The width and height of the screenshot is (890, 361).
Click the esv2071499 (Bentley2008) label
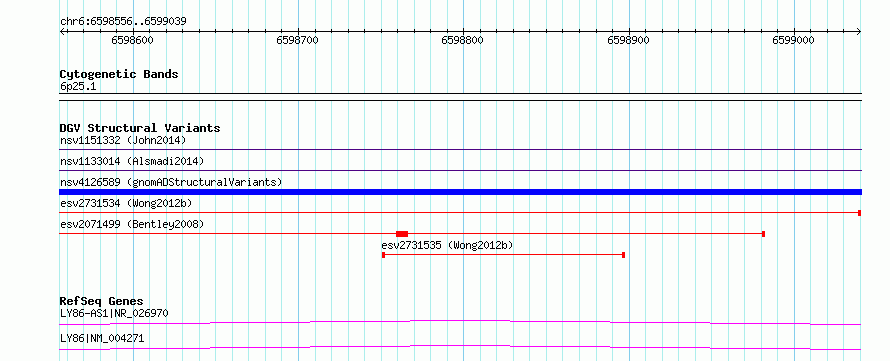point(132,224)
